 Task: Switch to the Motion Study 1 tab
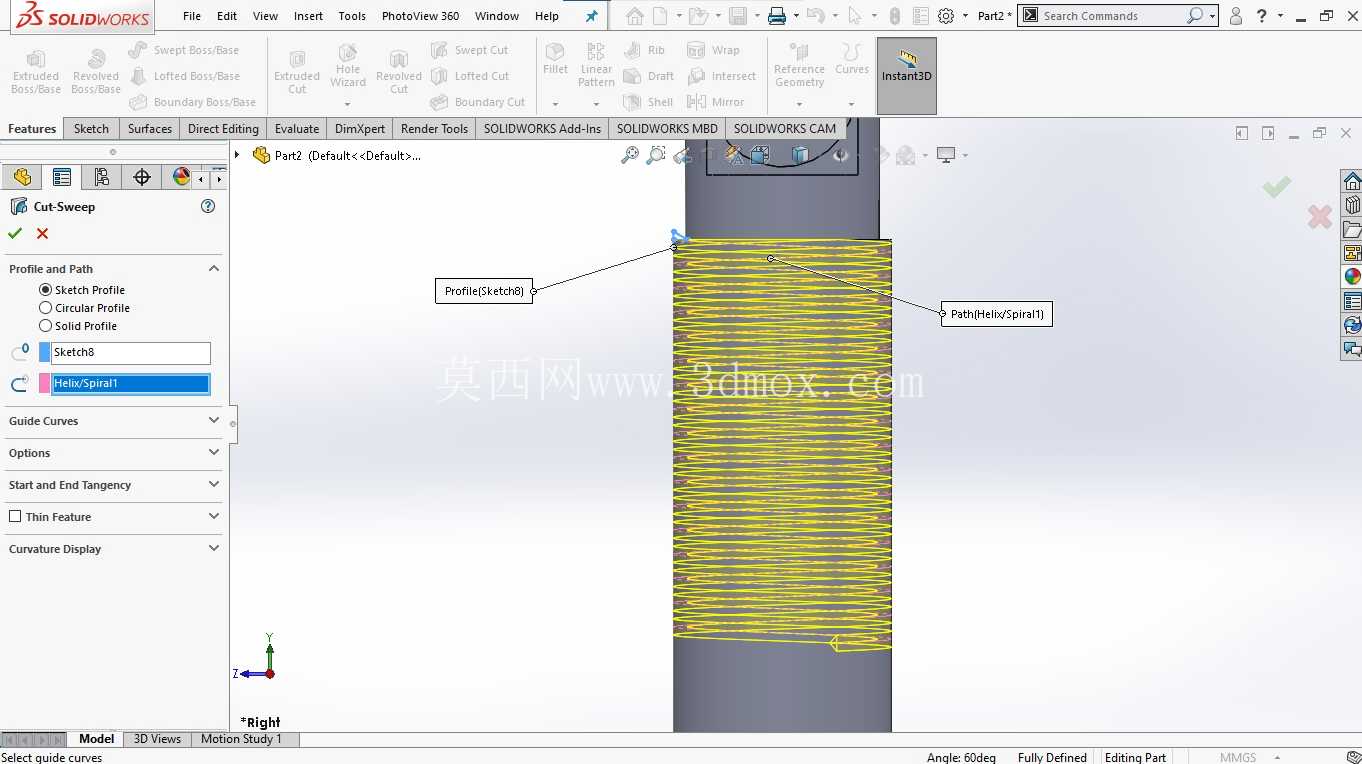click(x=241, y=739)
